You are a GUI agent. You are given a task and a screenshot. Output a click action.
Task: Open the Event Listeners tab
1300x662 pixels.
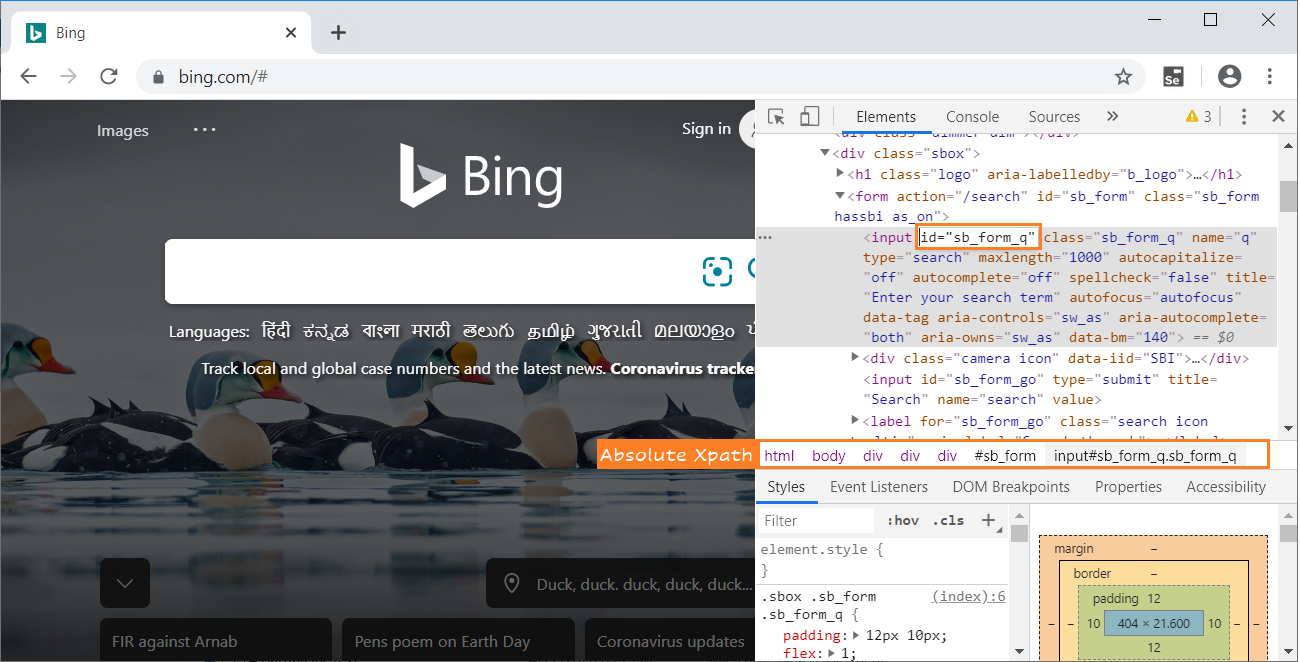tap(879, 487)
